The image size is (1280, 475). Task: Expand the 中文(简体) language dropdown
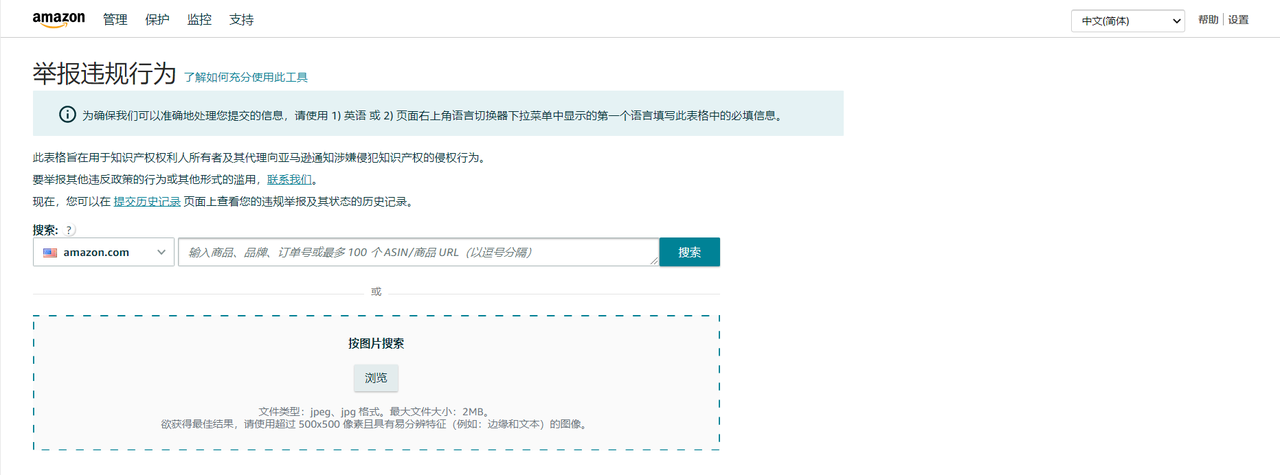(x=1127, y=21)
